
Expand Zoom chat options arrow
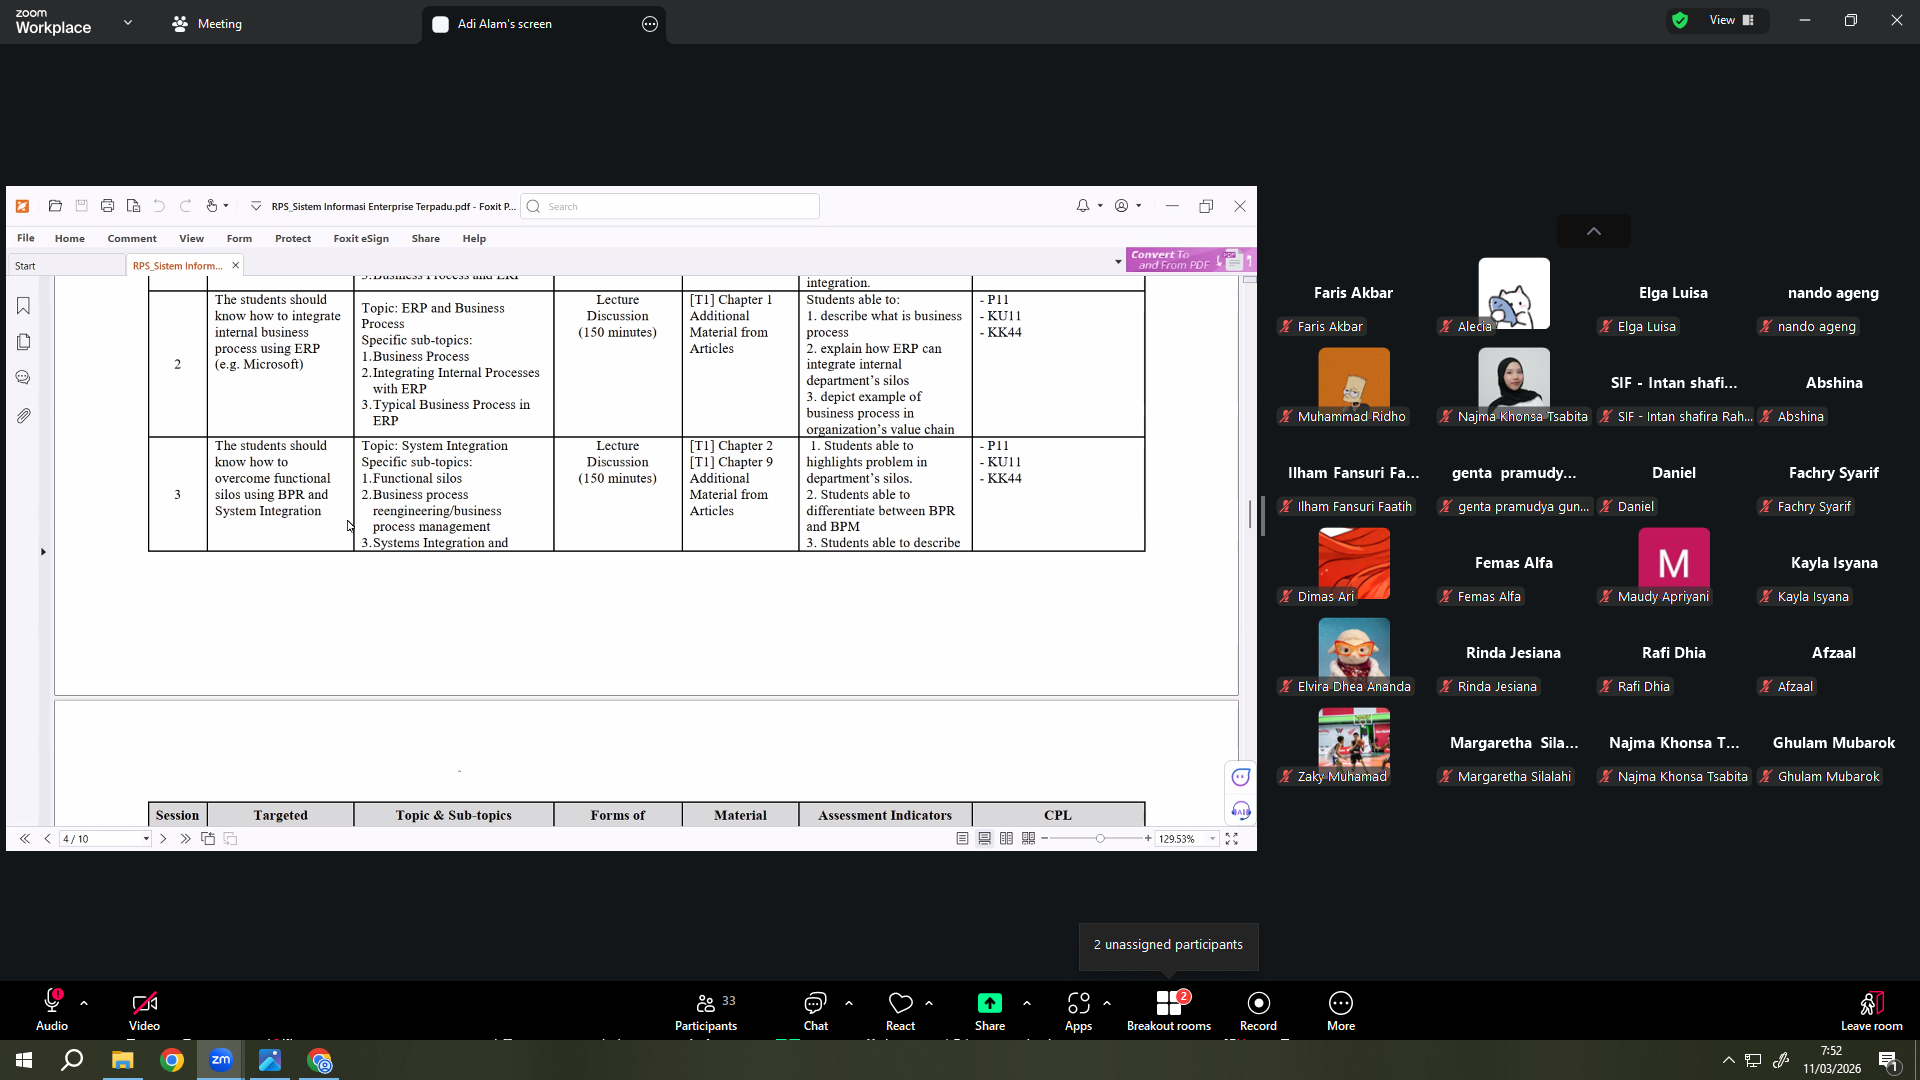[x=849, y=1003]
